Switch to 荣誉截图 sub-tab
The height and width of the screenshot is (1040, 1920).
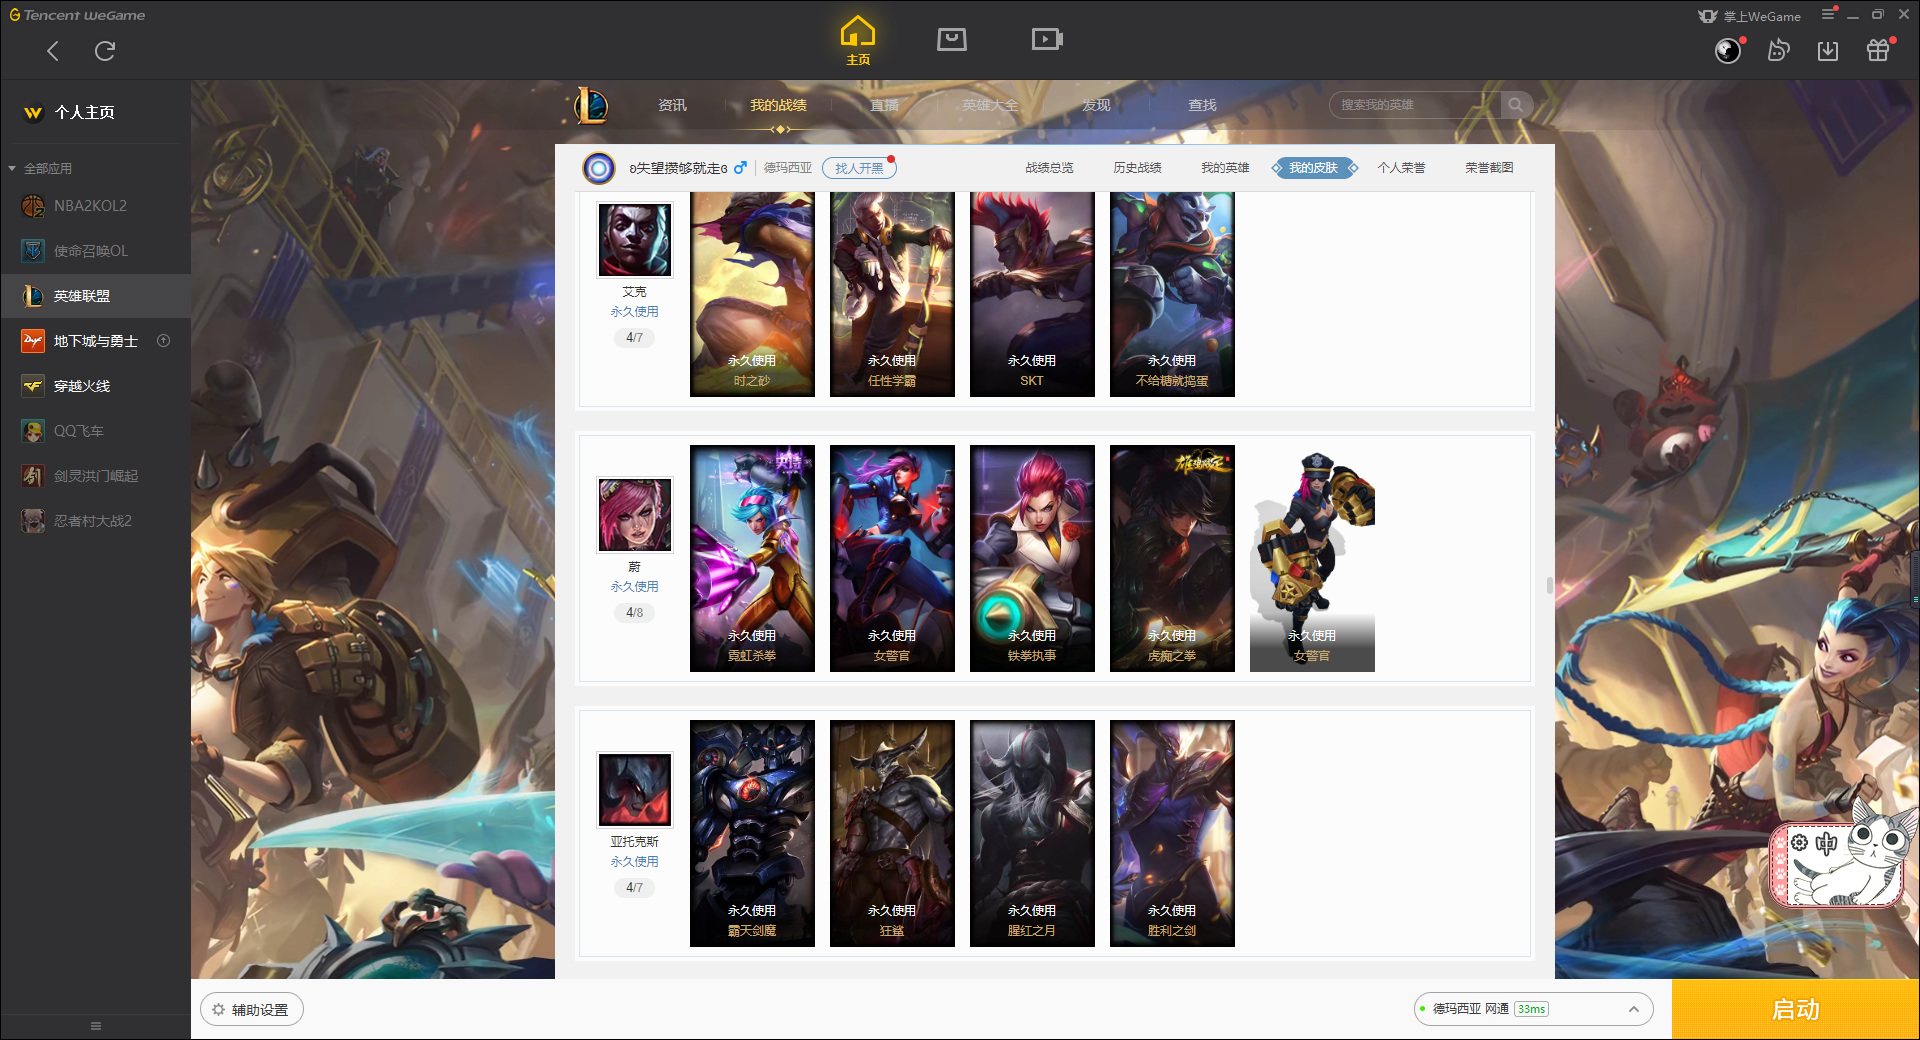1489,168
